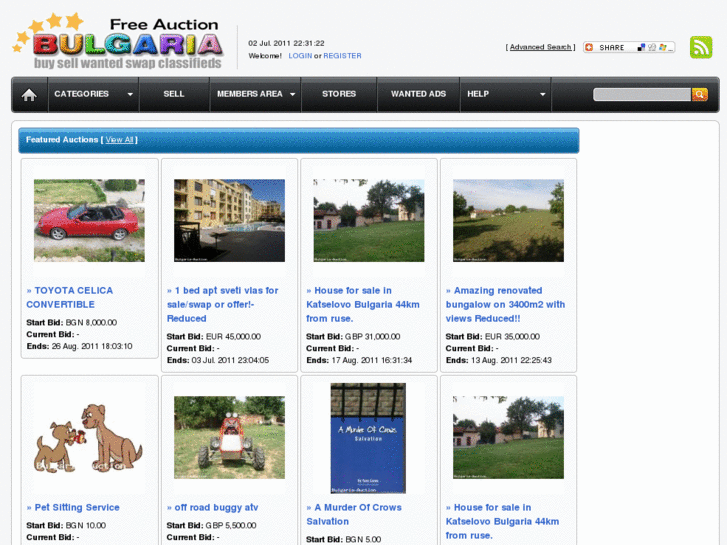Viewport: 727px width, 545px height.
Task: Click the REGISTER link
Action: [342, 56]
